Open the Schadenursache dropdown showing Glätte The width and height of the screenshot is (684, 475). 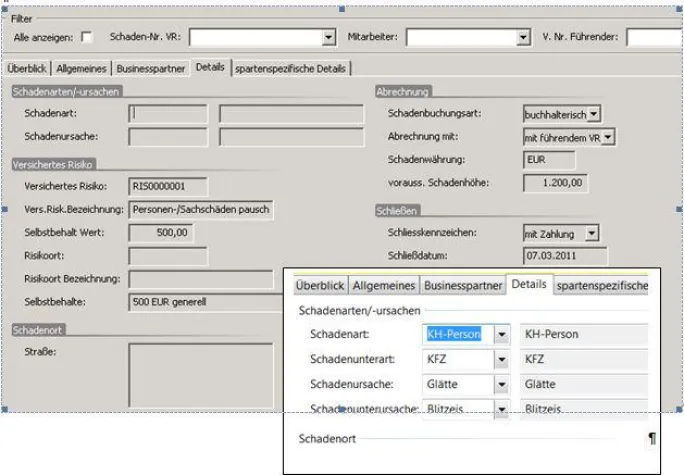pyautogui.click(x=502, y=383)
